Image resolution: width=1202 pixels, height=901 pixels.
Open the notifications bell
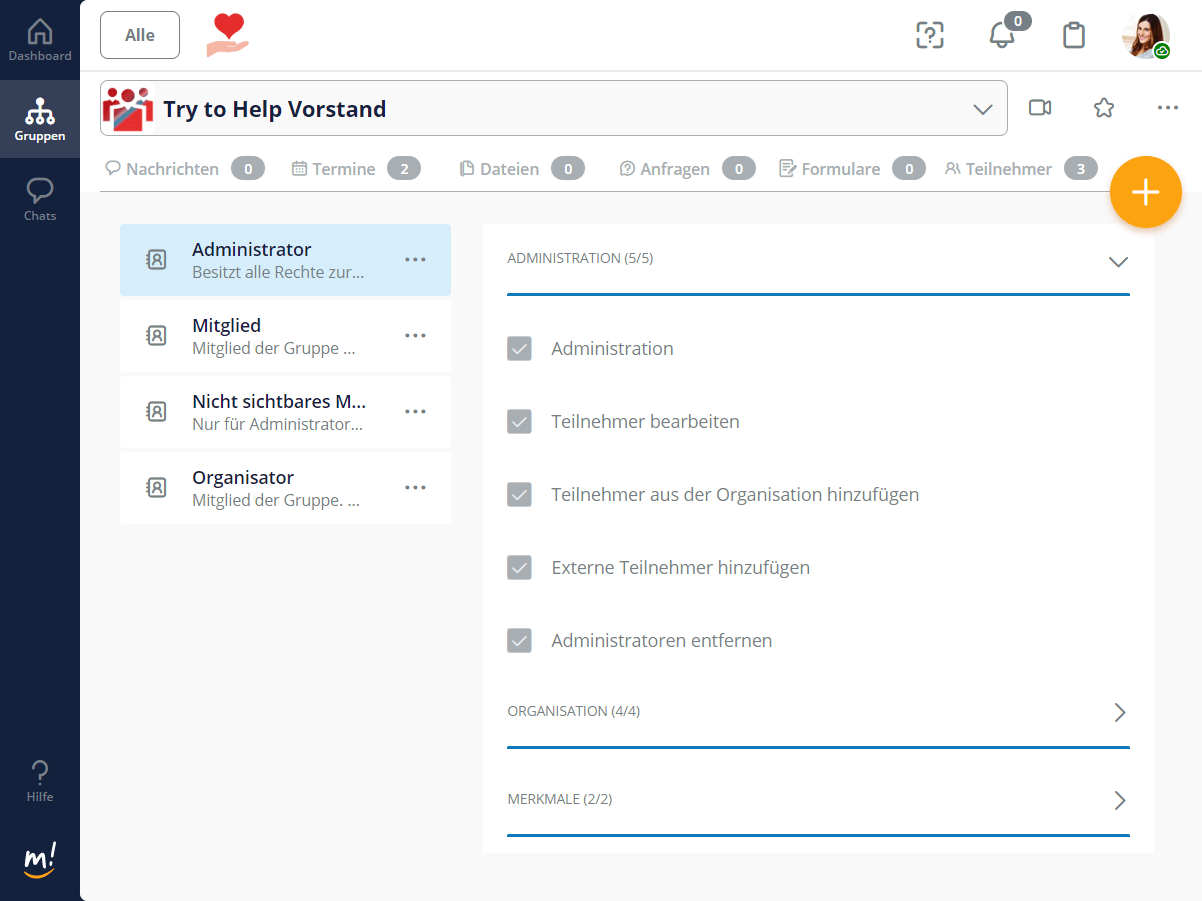click(1001, 36)
